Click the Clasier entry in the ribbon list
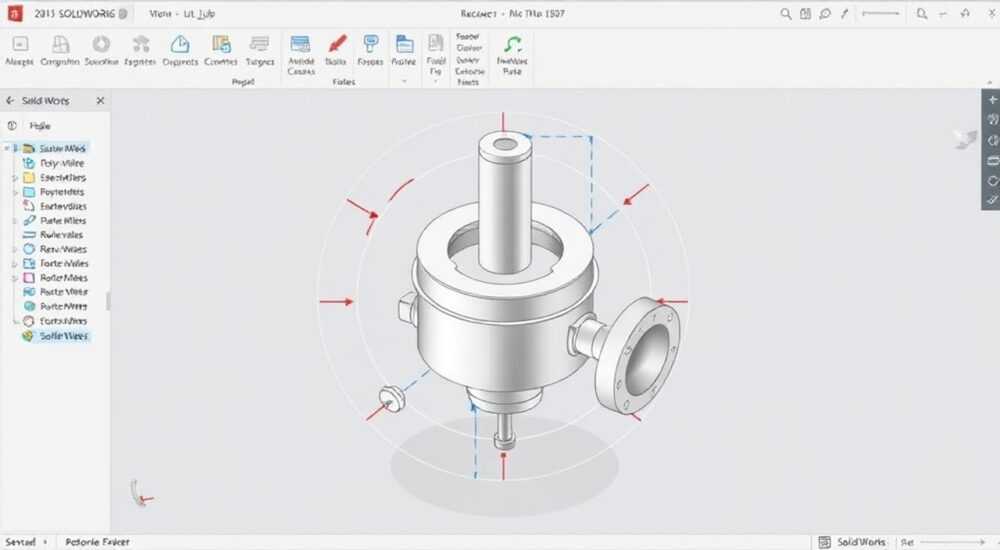This screenshot has height=550, width=1000. 469,48
